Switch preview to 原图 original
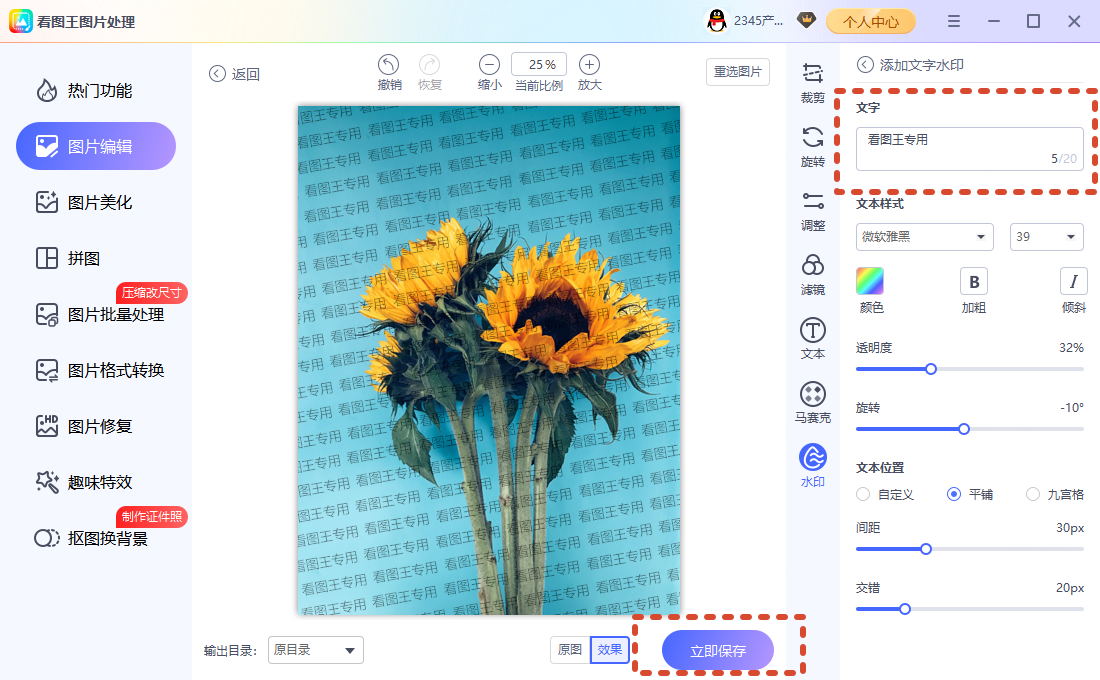The height and width of the screenshot is (680, 1100). click(570, 650)
